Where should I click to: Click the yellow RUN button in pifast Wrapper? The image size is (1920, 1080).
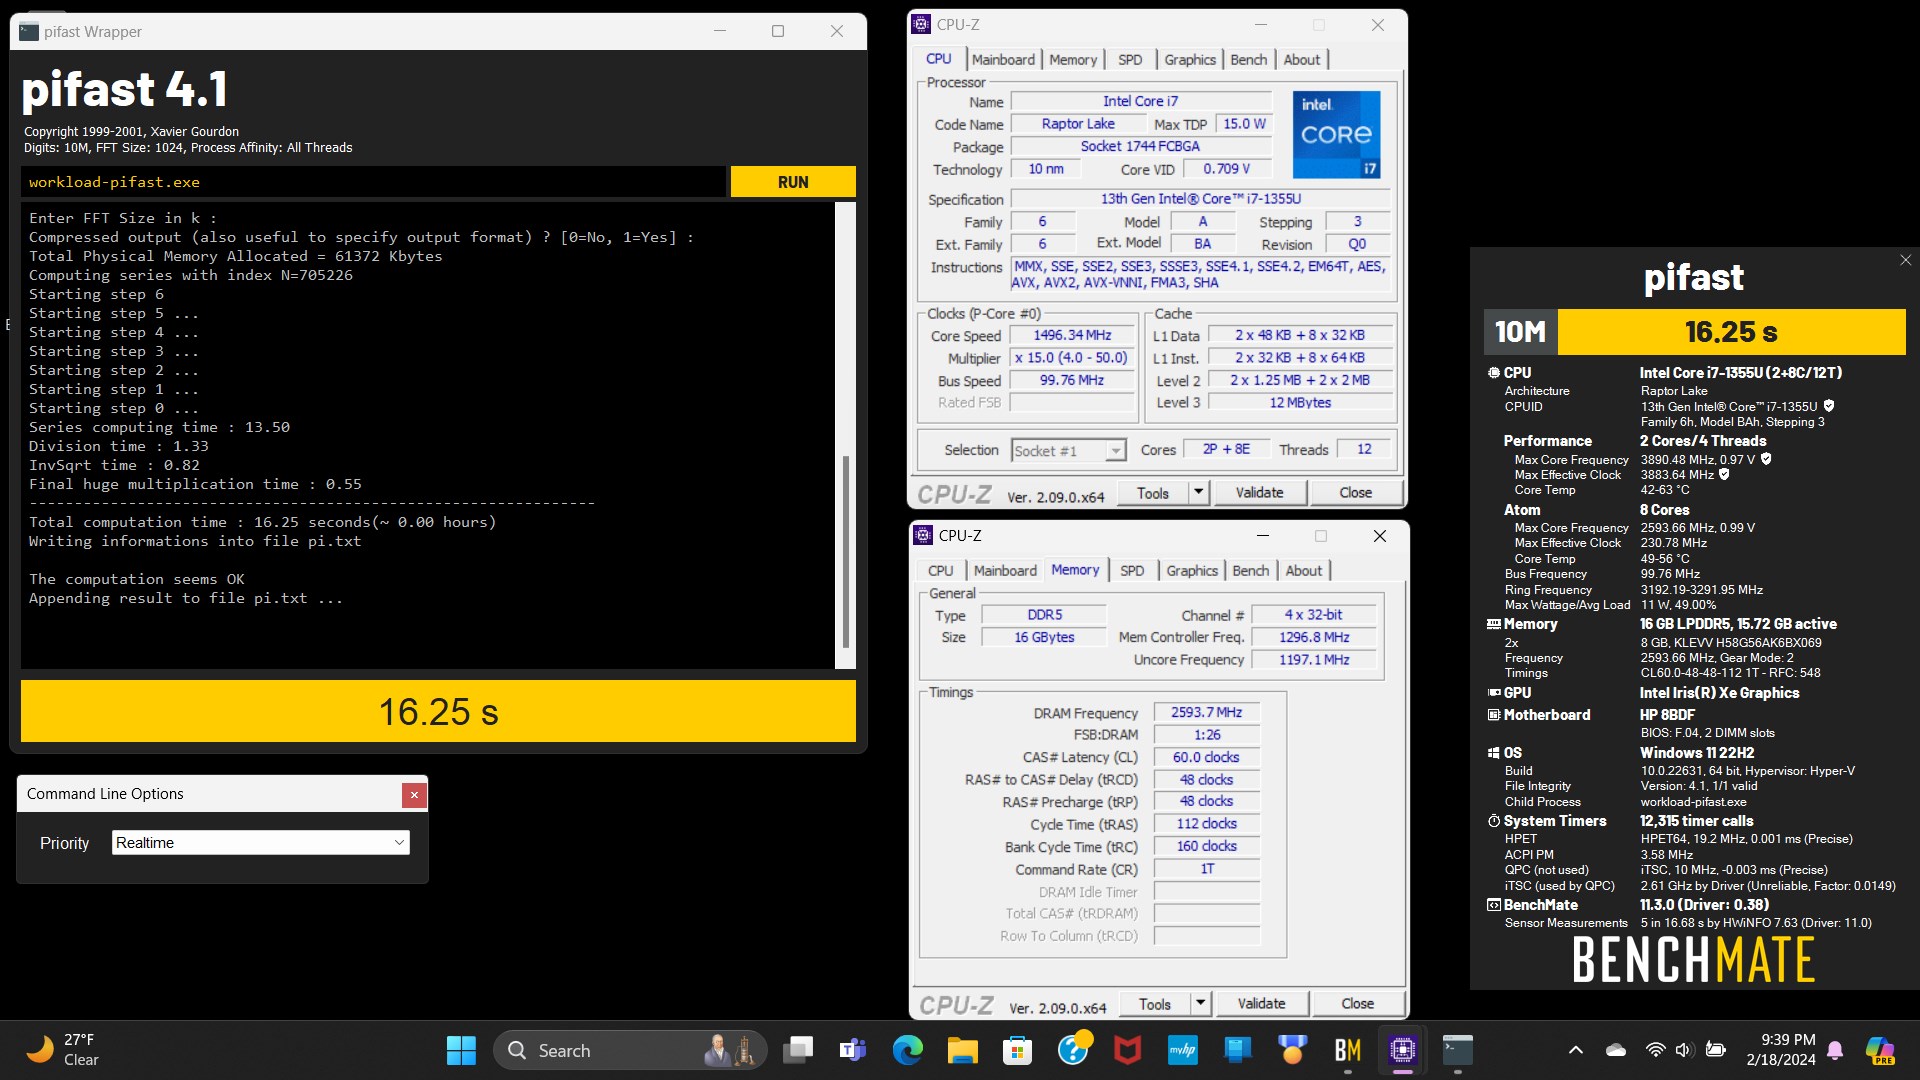click(x=793, y=182)
